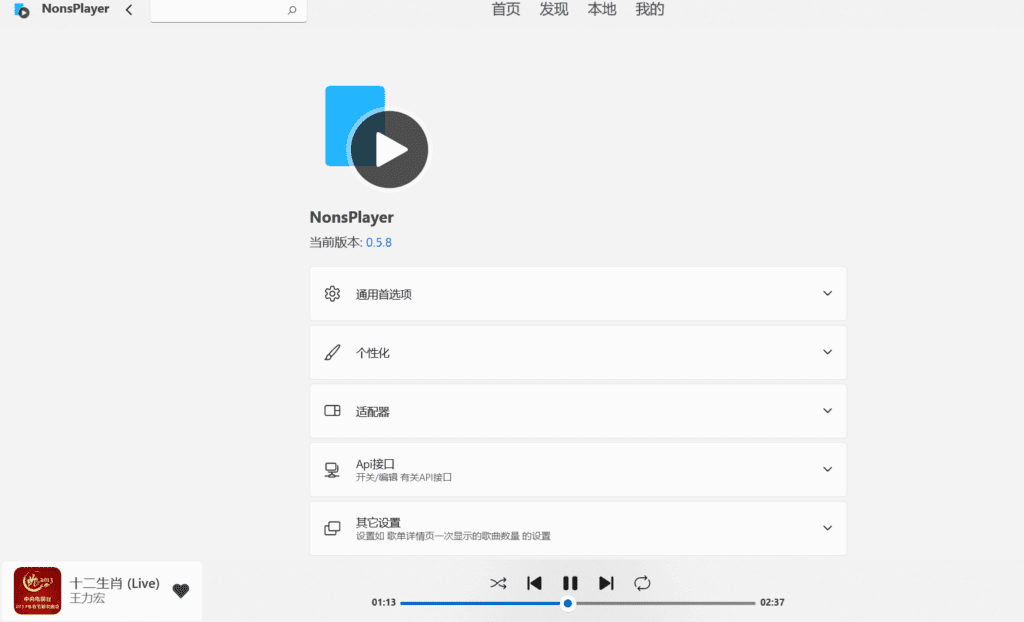Open the version 0.5.8 link
The image size is (1024, 622).
pyautogui.click(x=379, y=242)
